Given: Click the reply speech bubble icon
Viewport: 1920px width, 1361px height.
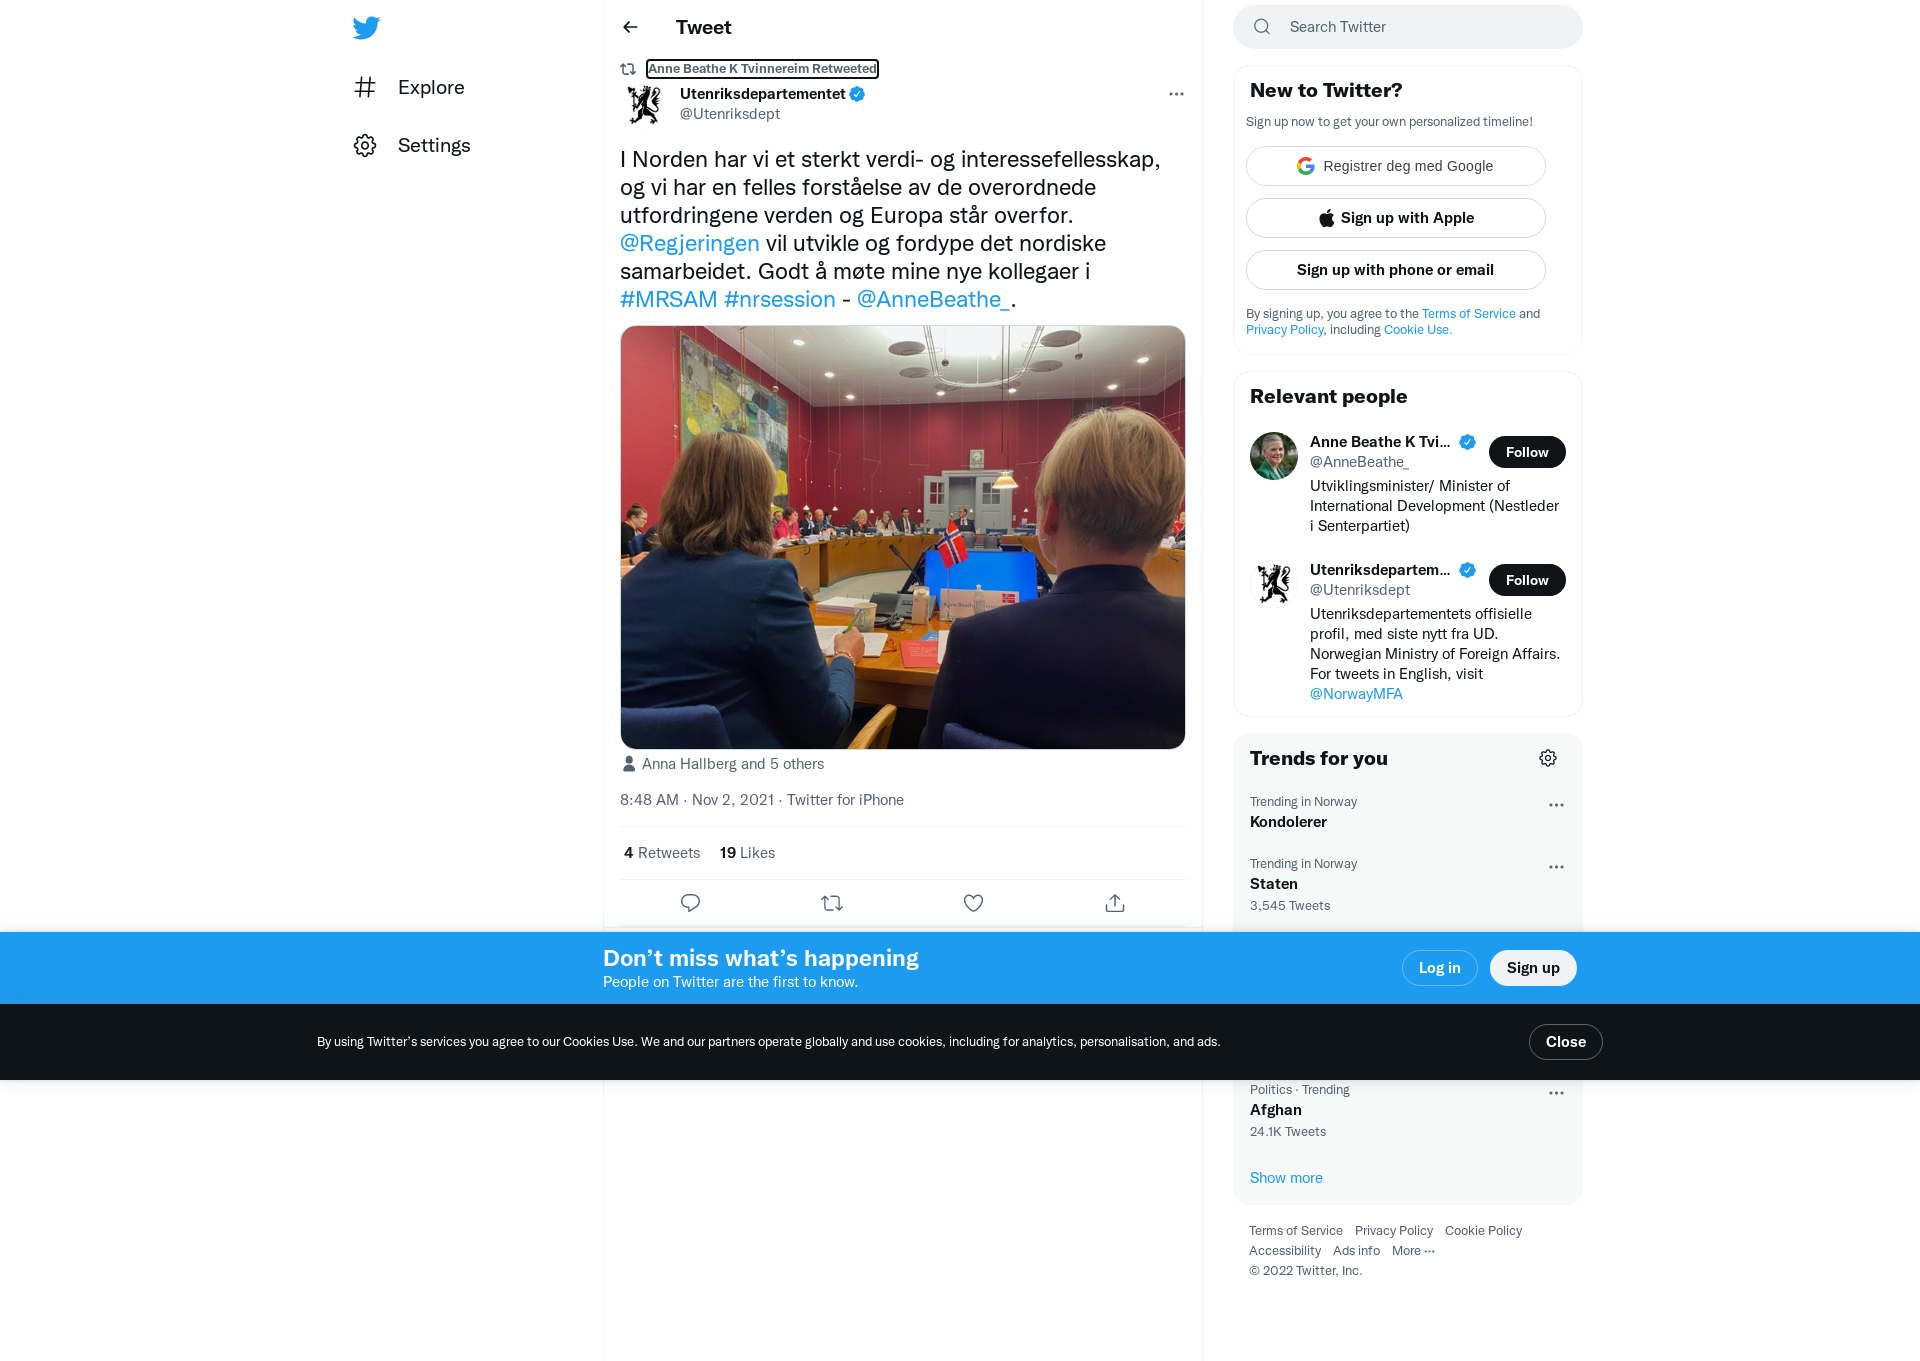Looking at the screenshot, I should click(690, 903).
